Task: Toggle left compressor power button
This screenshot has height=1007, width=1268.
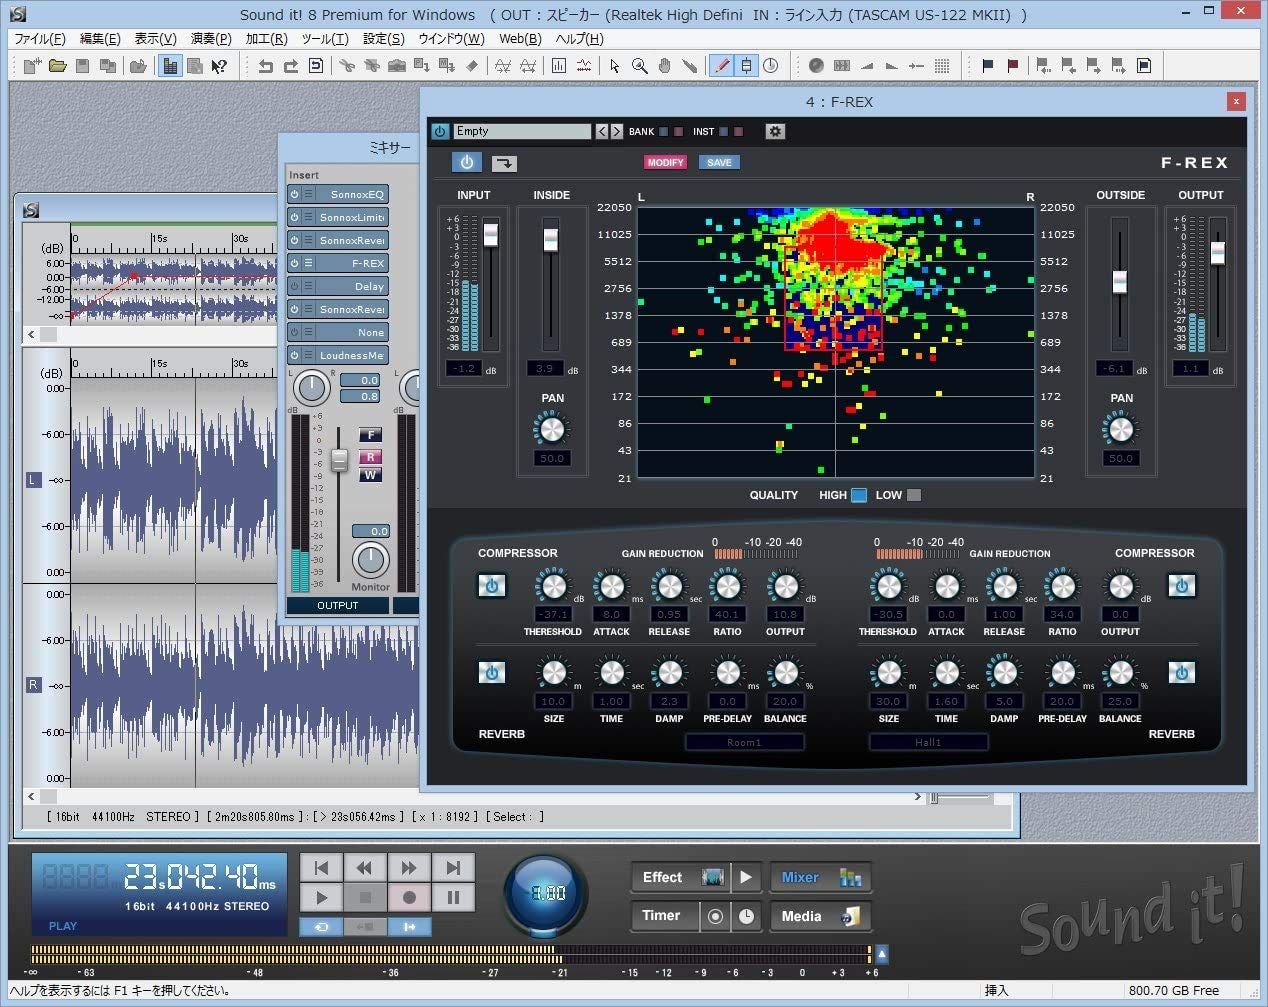Action: 491,586
